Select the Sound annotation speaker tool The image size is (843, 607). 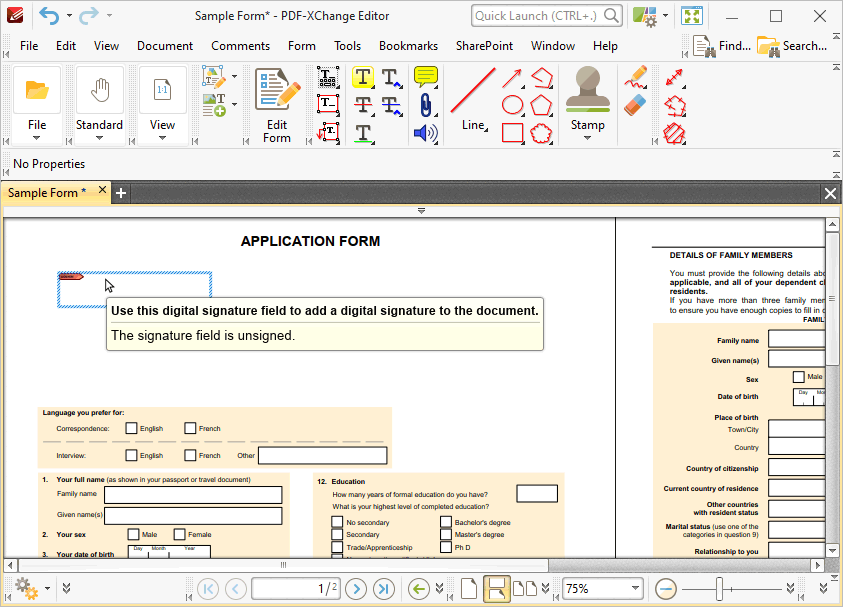(x=426, y=133)
